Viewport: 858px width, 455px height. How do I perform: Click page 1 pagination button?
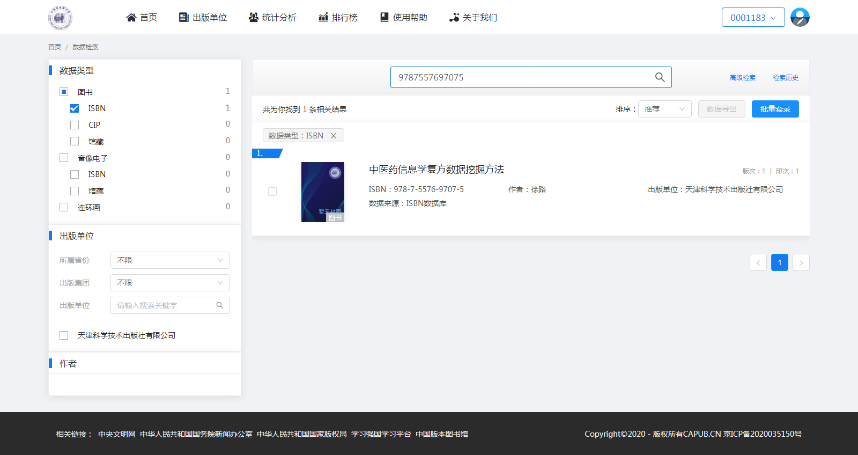pos(779,262)
